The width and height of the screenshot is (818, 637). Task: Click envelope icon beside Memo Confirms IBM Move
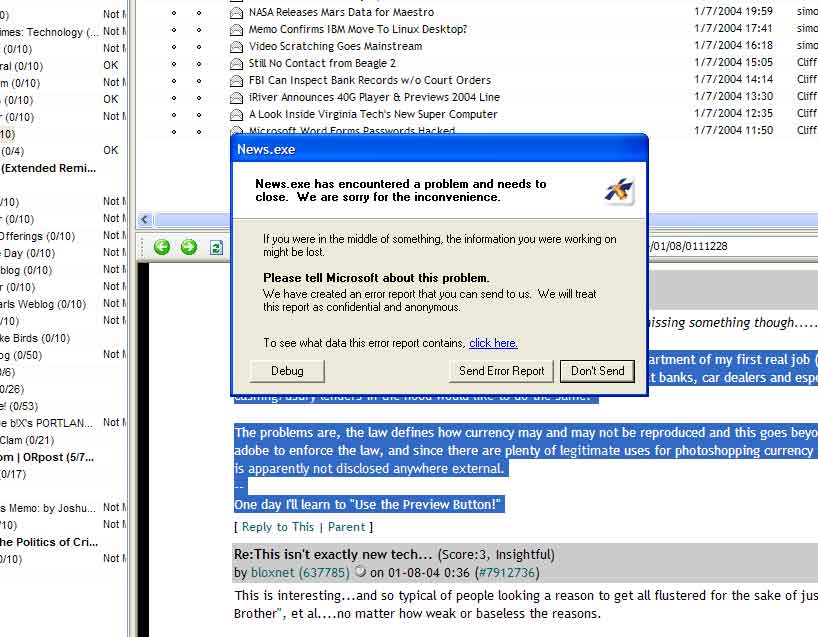point(236,30)
